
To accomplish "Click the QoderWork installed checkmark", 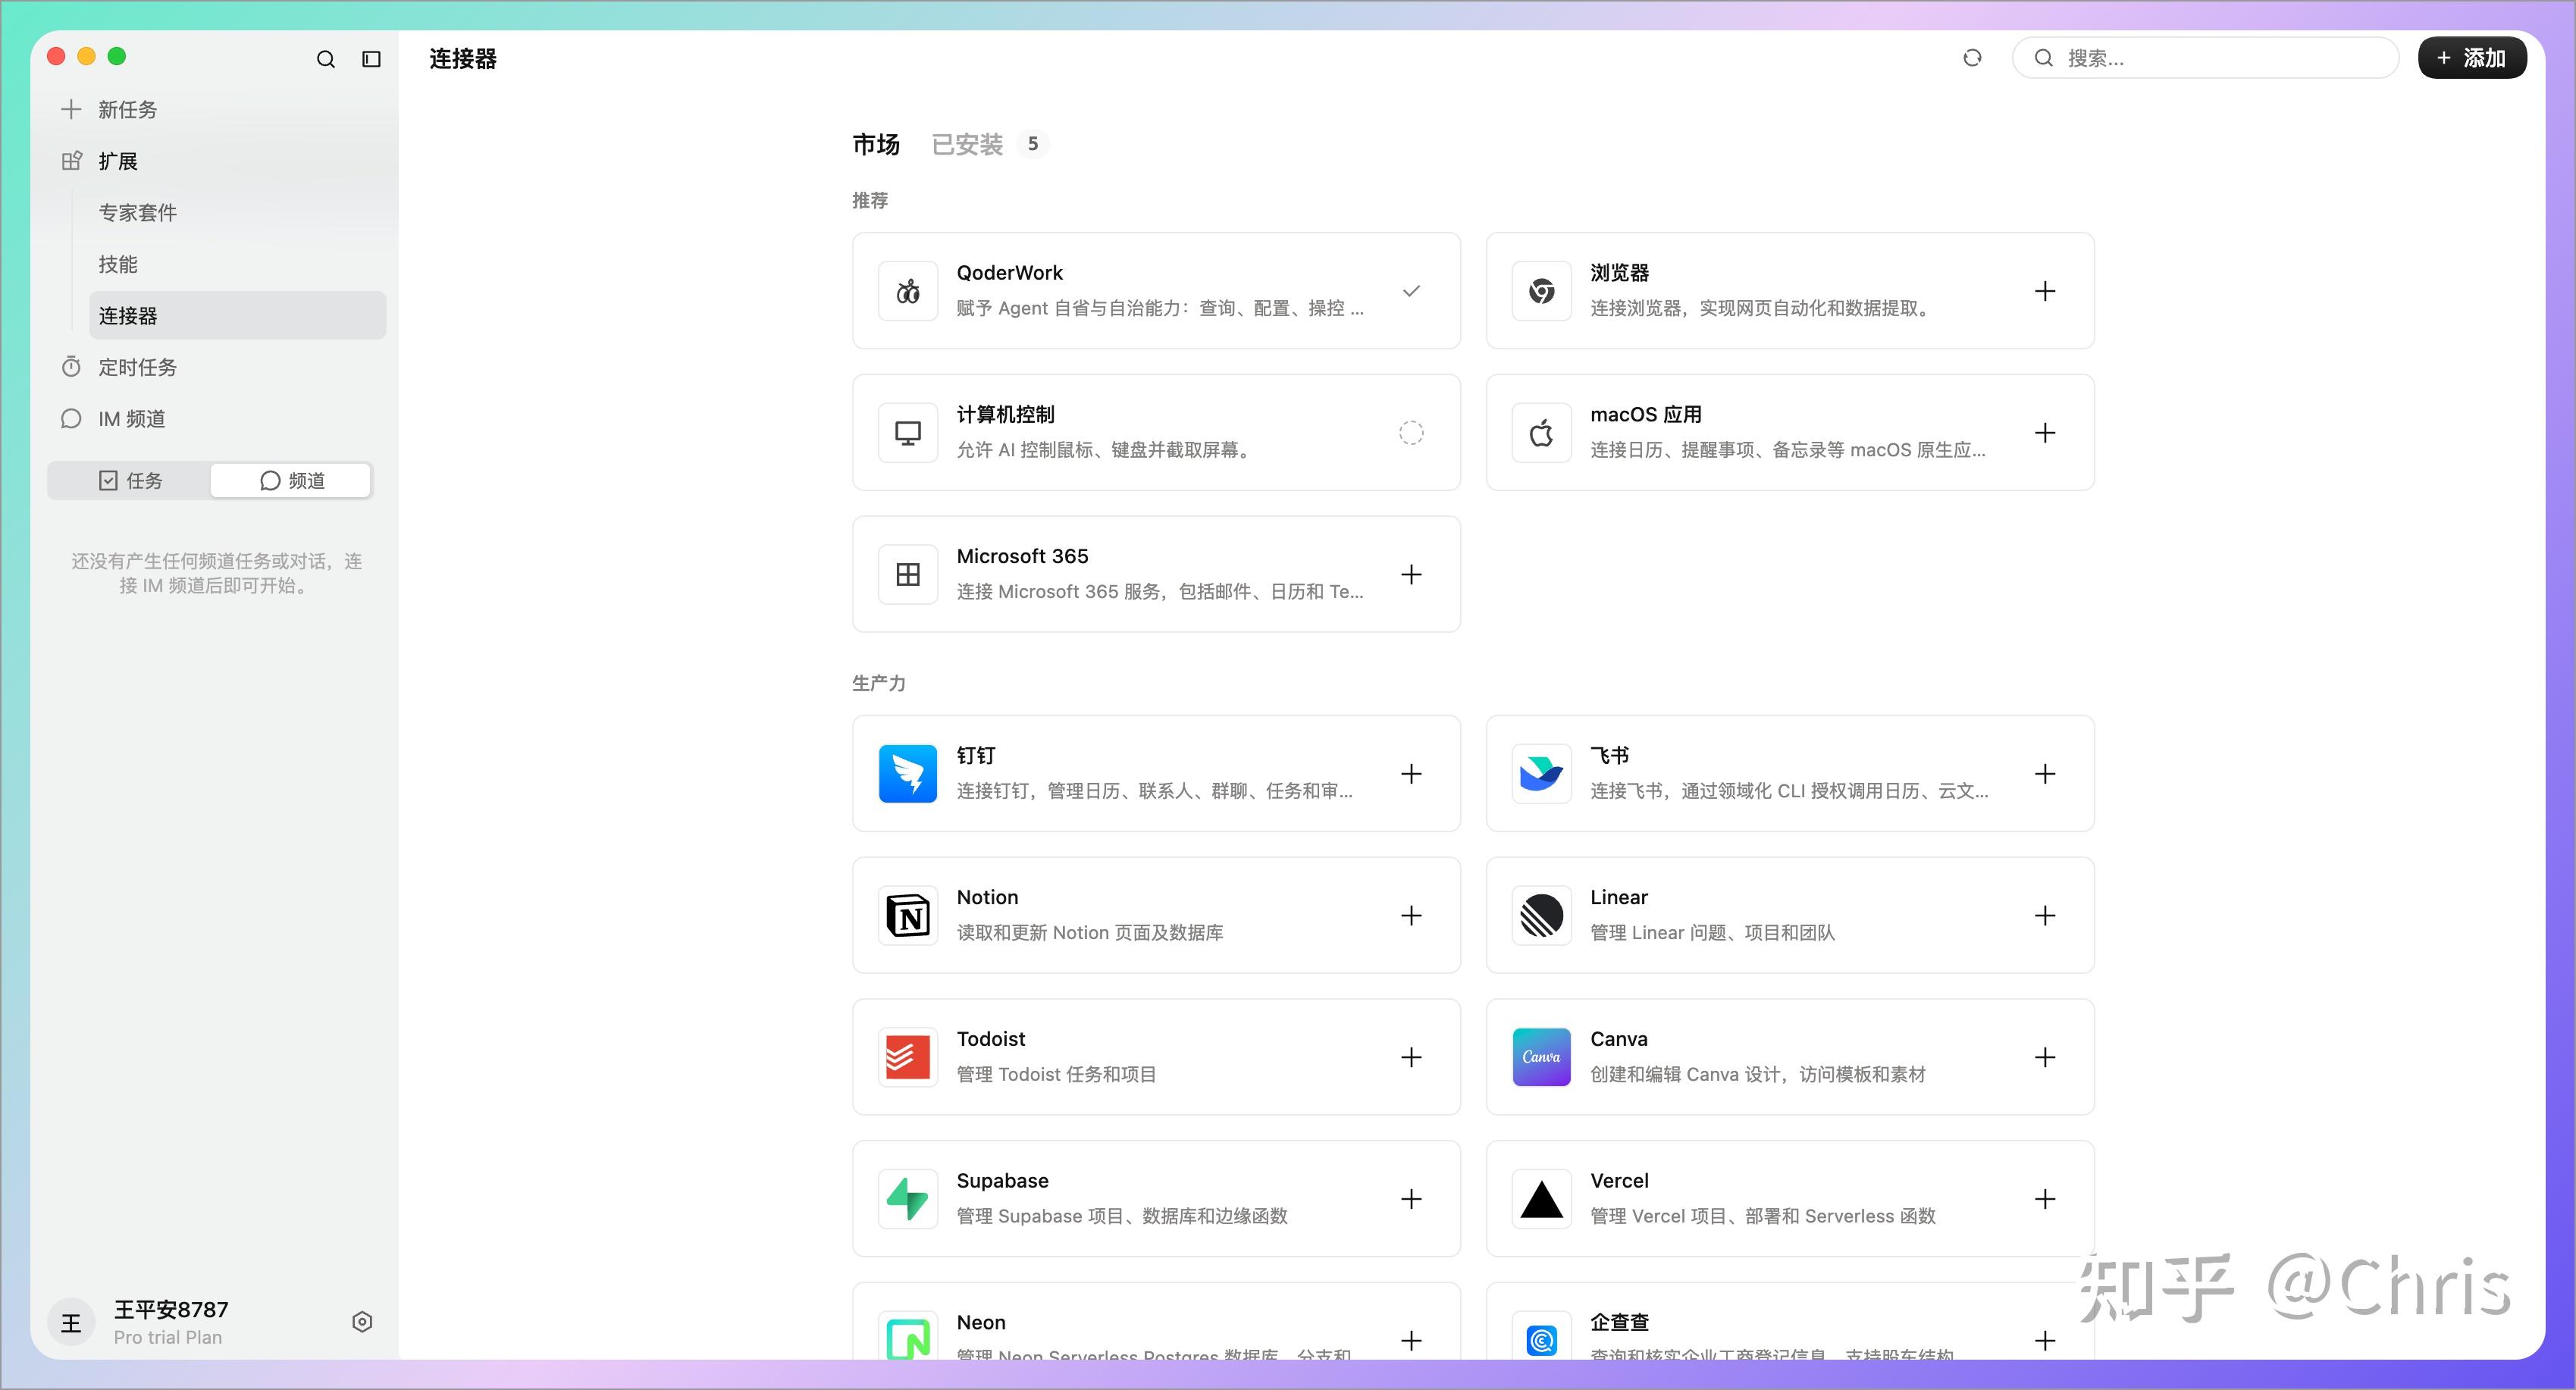I will (x=1411, y=291).
